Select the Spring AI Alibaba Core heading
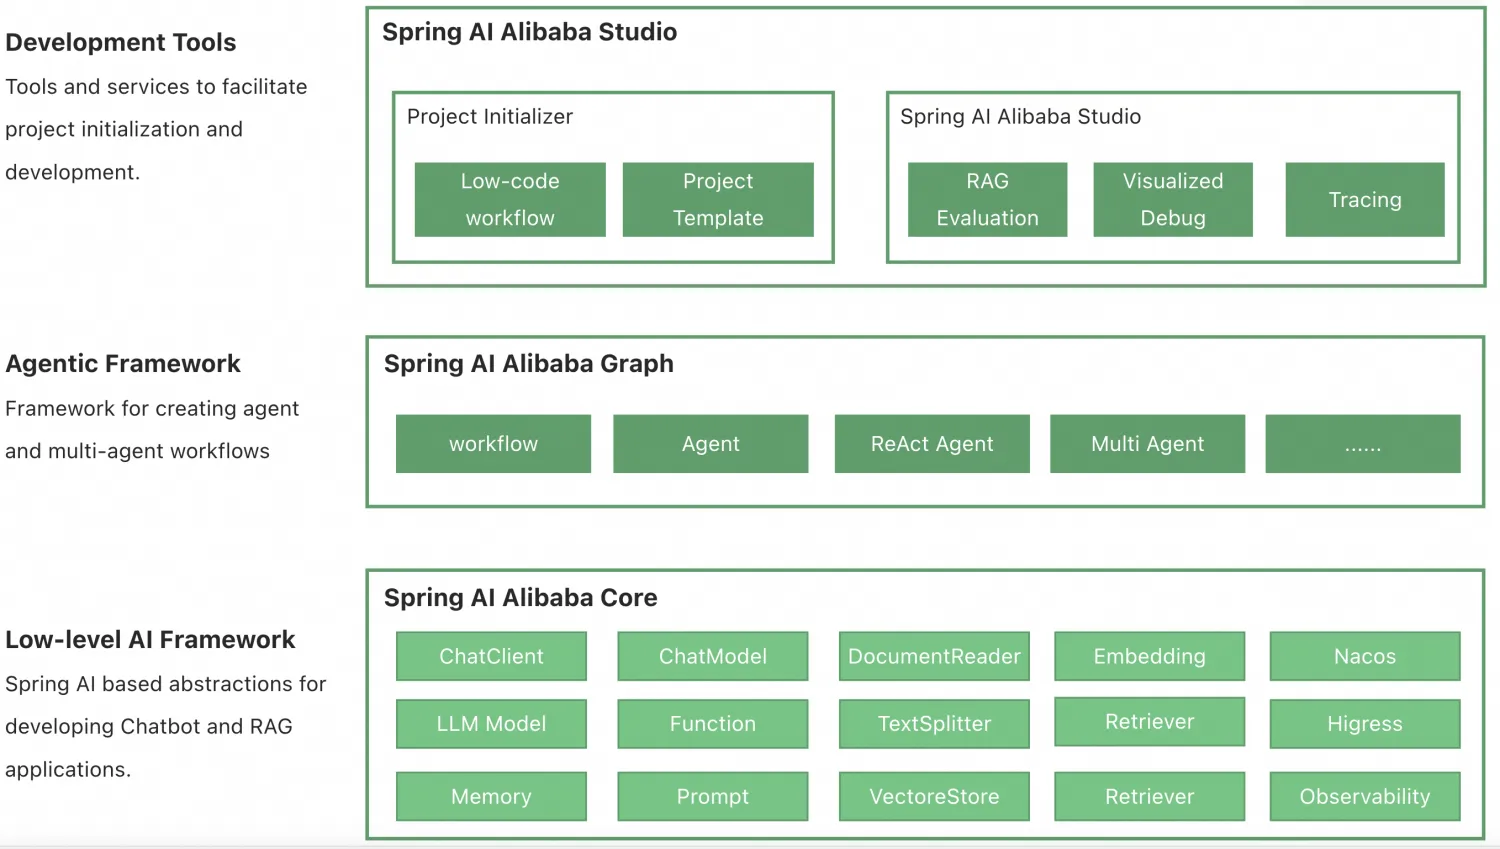The width and height of the screenshot is (1500, 849). pos(520,597)
